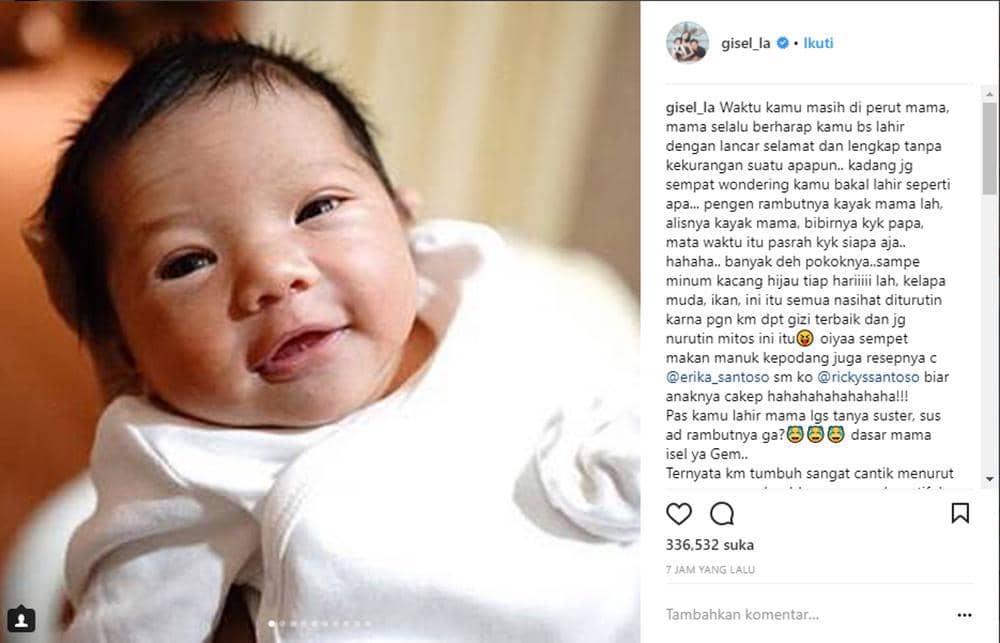Open the @rickyssantoso mention link
Image resolution: width=1000 pixels, height=643 pixels.
[868, 377]
